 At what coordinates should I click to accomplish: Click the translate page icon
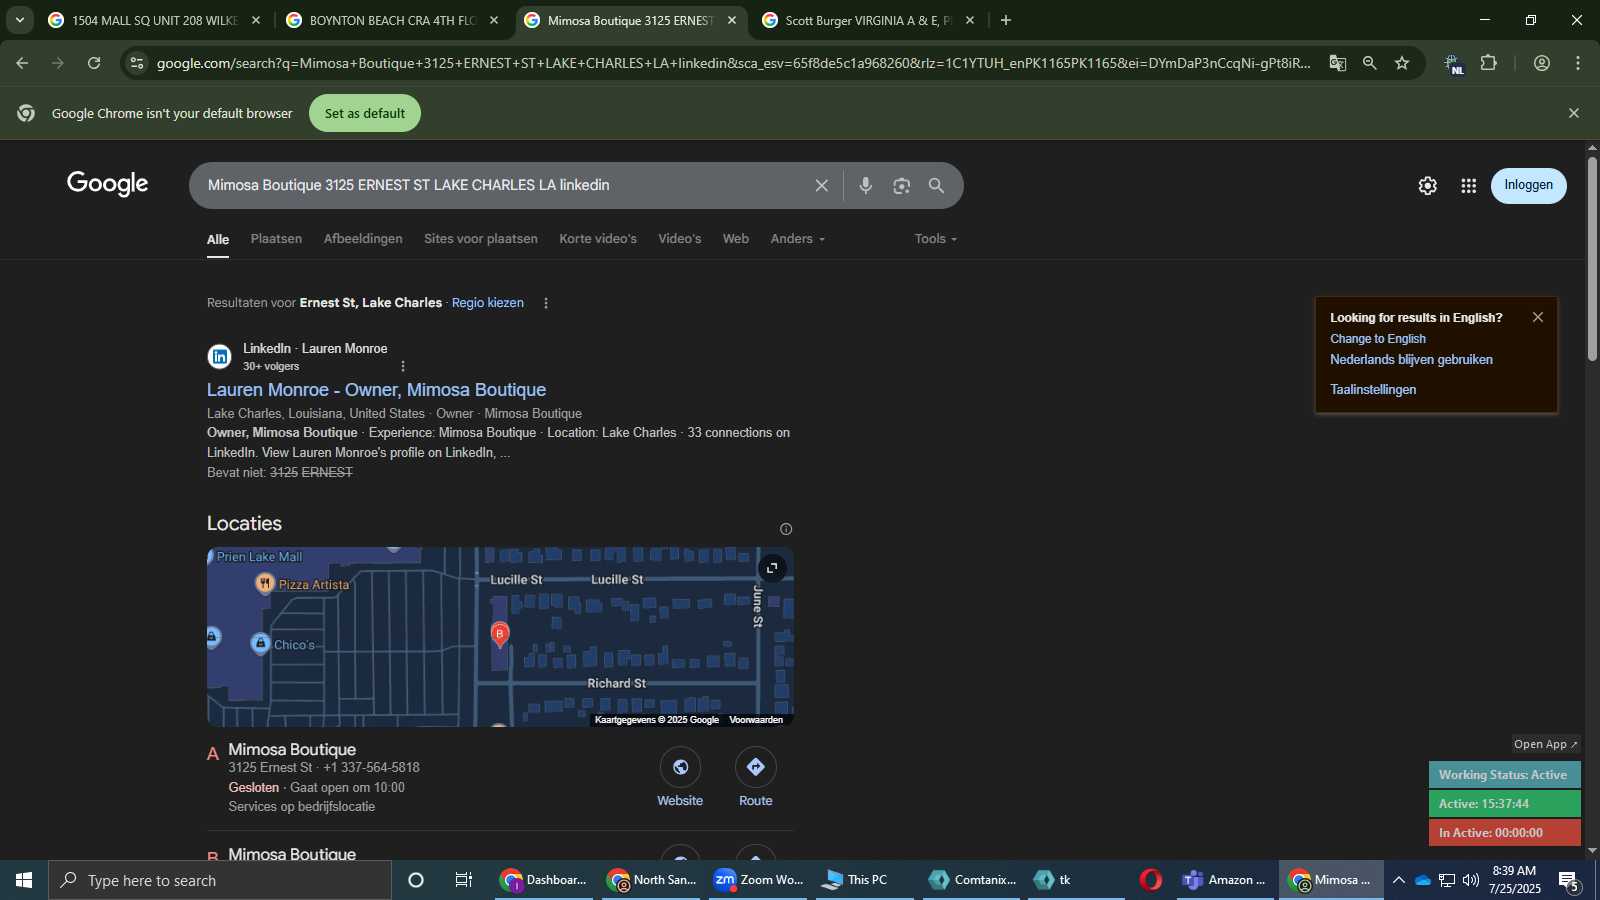pyautogui.click(x=1337, y=63)
